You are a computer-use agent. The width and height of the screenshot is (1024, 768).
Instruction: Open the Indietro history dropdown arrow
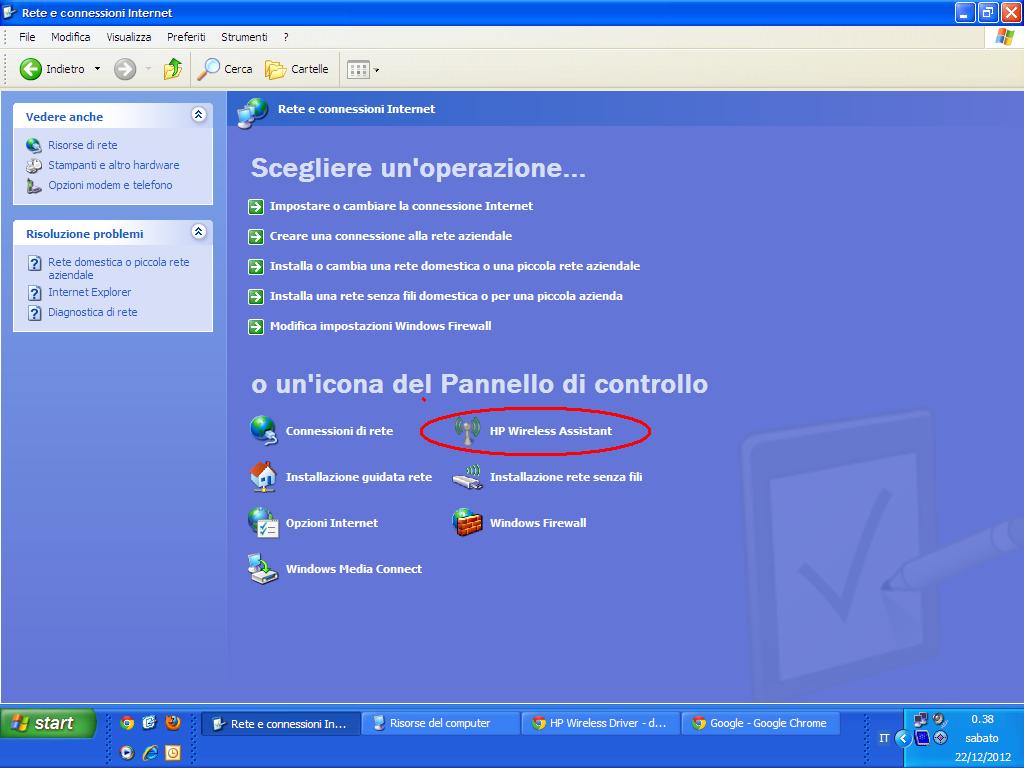coord(97,69)
